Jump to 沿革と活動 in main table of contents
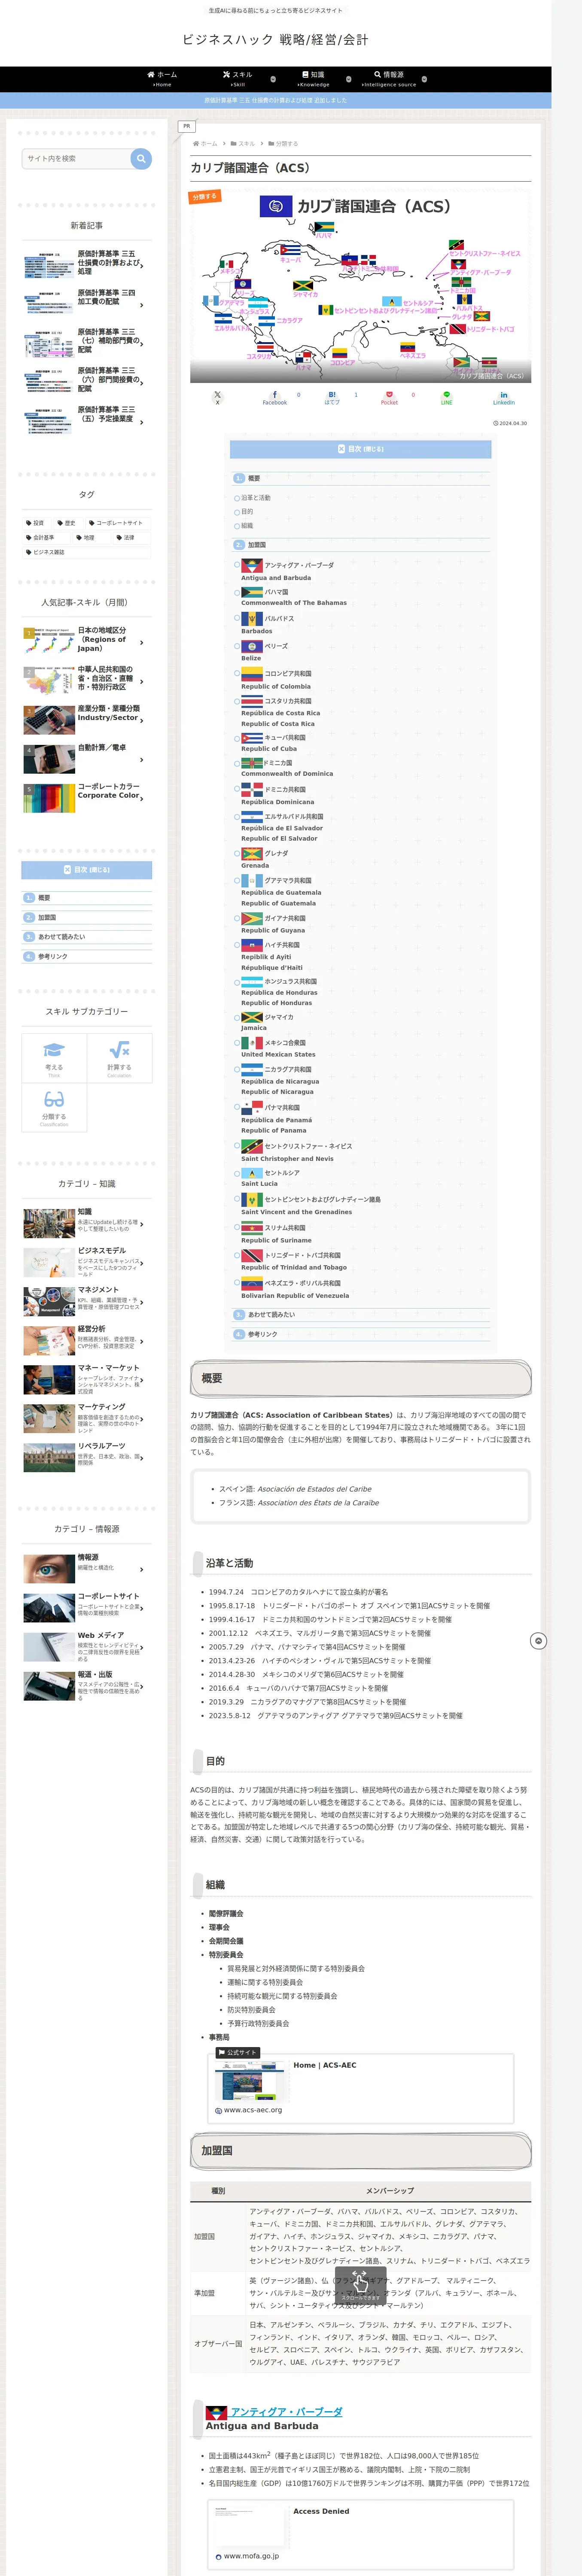The width and height of the screenshot is (582, 2576). coord(255,498)
